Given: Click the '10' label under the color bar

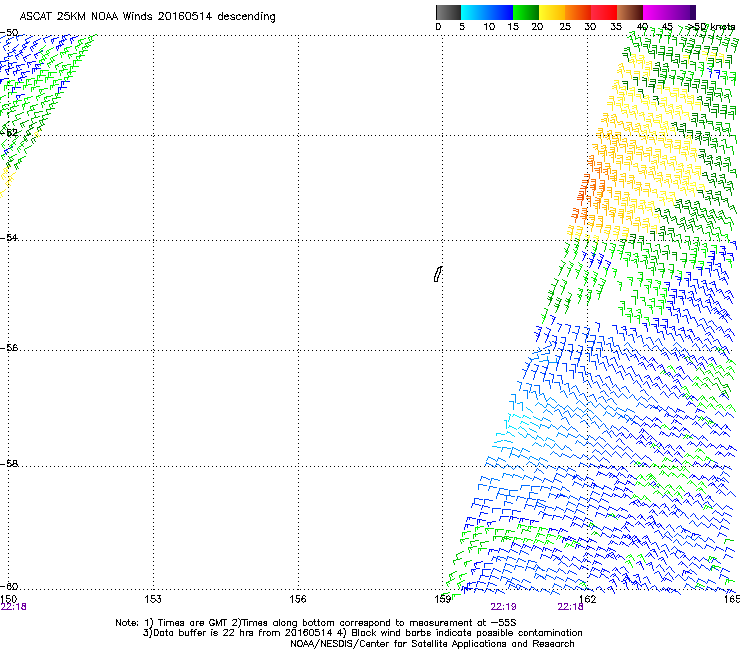Looking at the screenshot, I should point(489,27).
